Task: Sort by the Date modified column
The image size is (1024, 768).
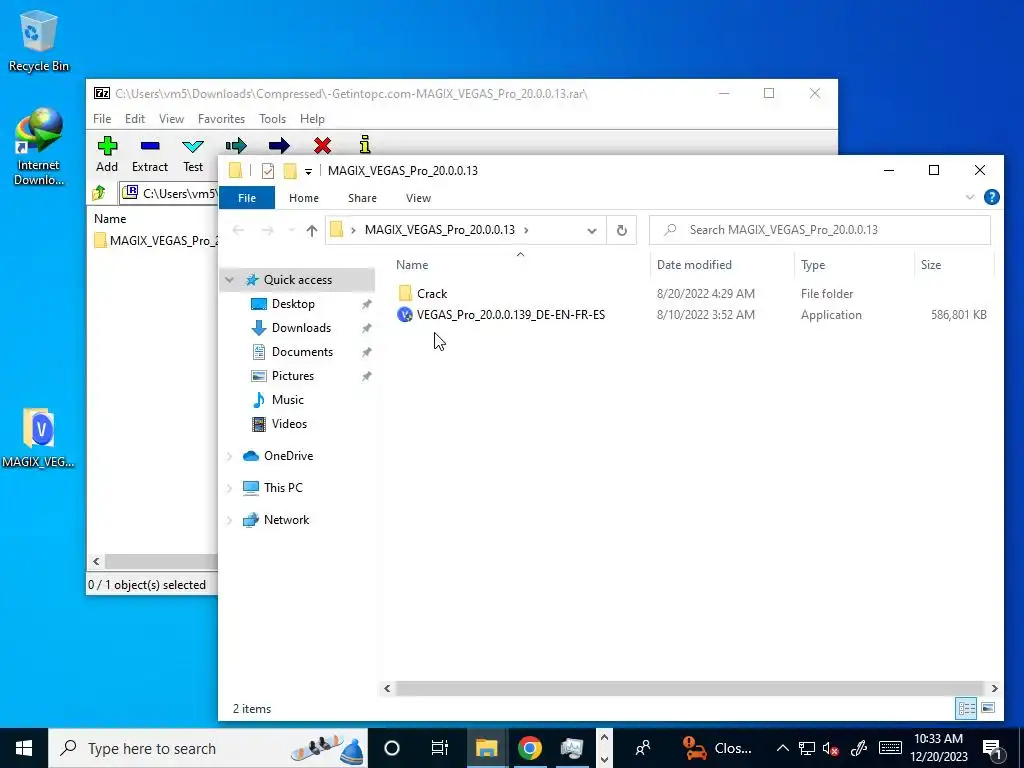Action: click(x=722, y=264)
